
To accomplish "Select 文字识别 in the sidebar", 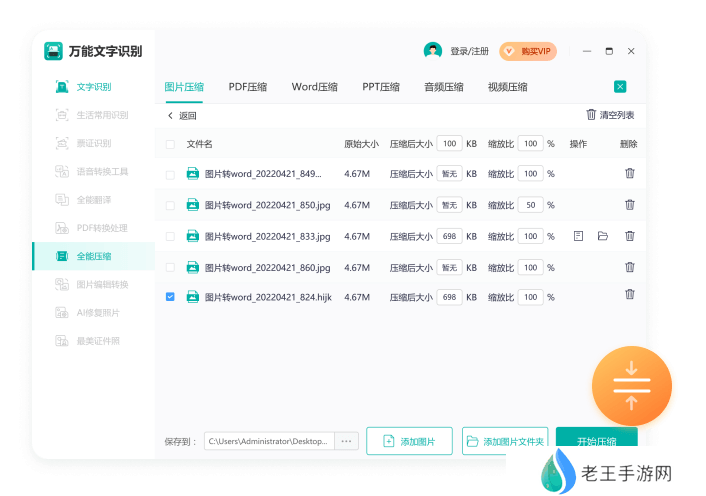I will 93,87.
